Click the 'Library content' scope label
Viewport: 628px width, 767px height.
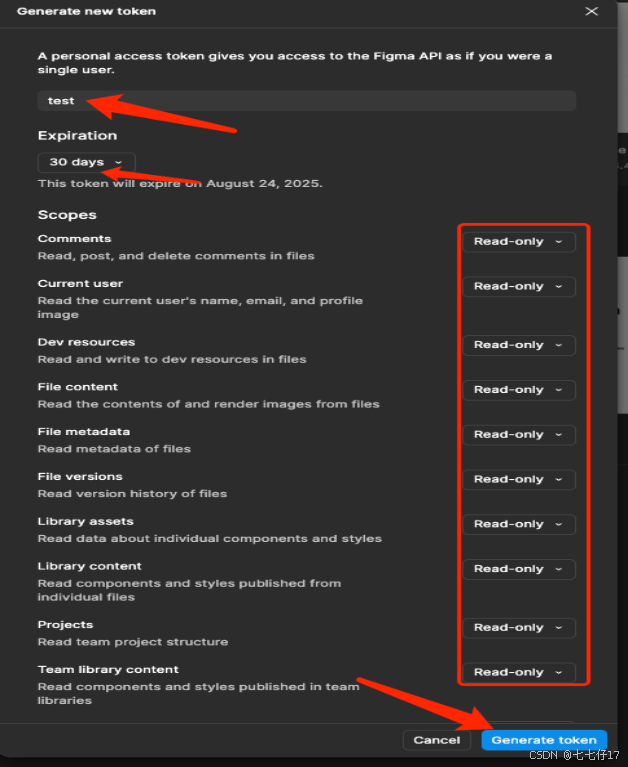pyautogui.click(x=90, y=566)
